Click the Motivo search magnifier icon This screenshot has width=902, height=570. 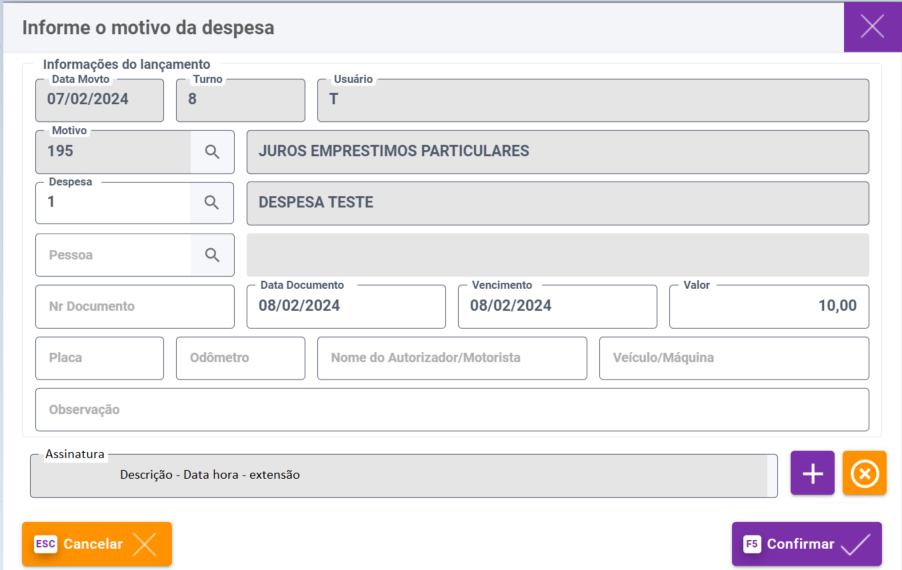tap(212, 151)
